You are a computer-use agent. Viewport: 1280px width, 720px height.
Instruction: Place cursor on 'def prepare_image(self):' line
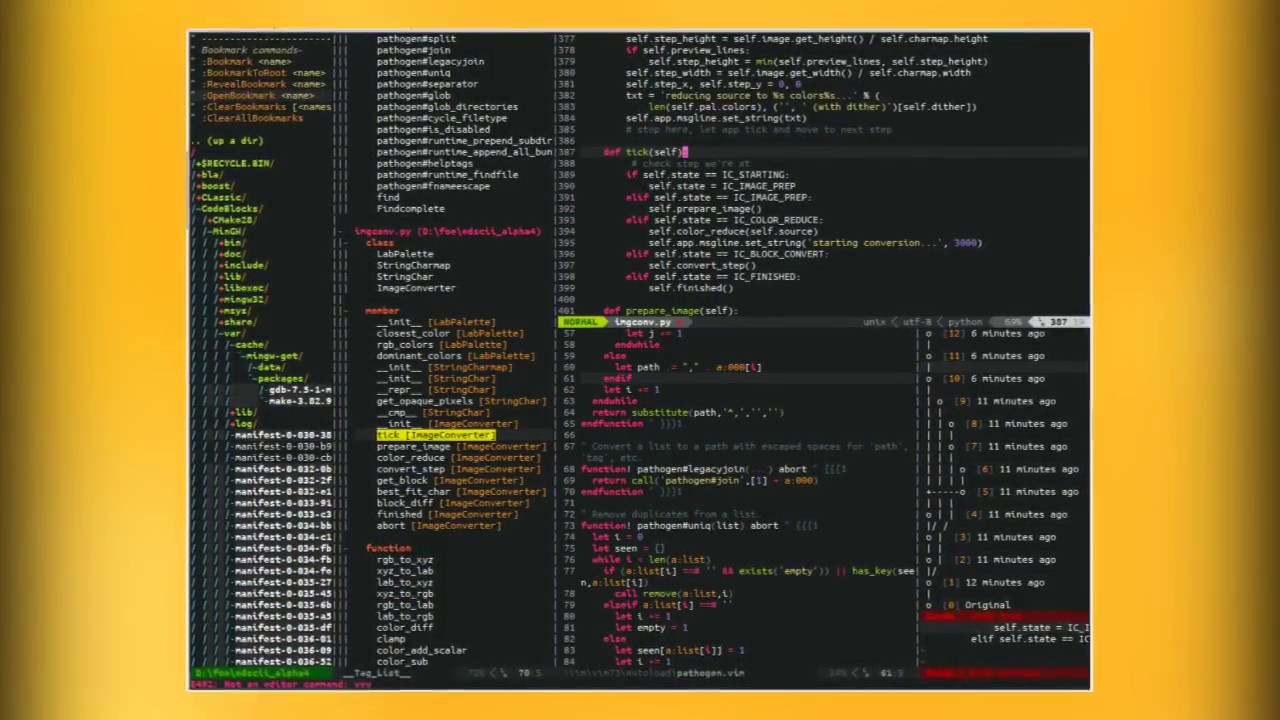[x=670, y=311]
